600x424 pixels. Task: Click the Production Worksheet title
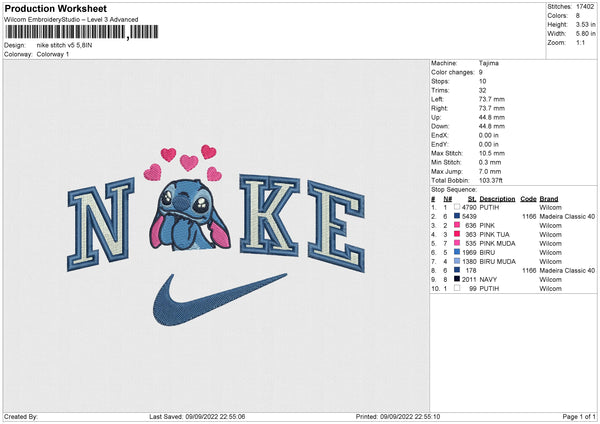click(56, 8)
